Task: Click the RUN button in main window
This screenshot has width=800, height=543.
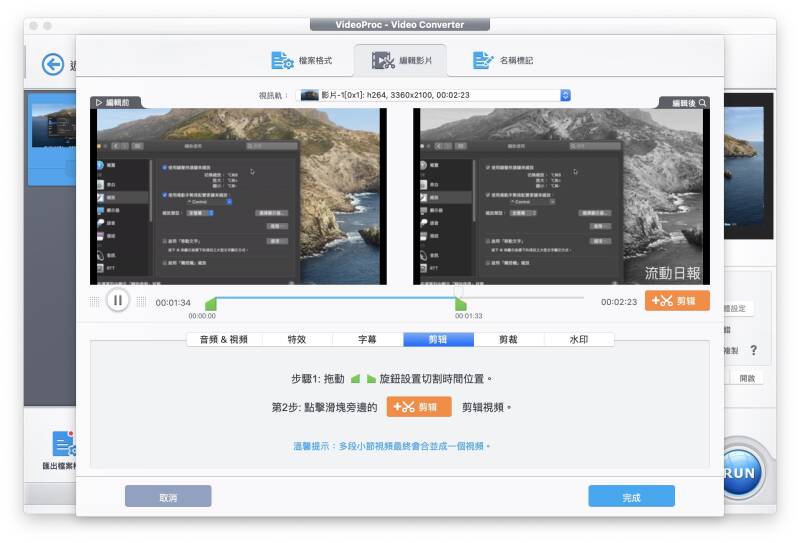Action: tap(741, 473)
